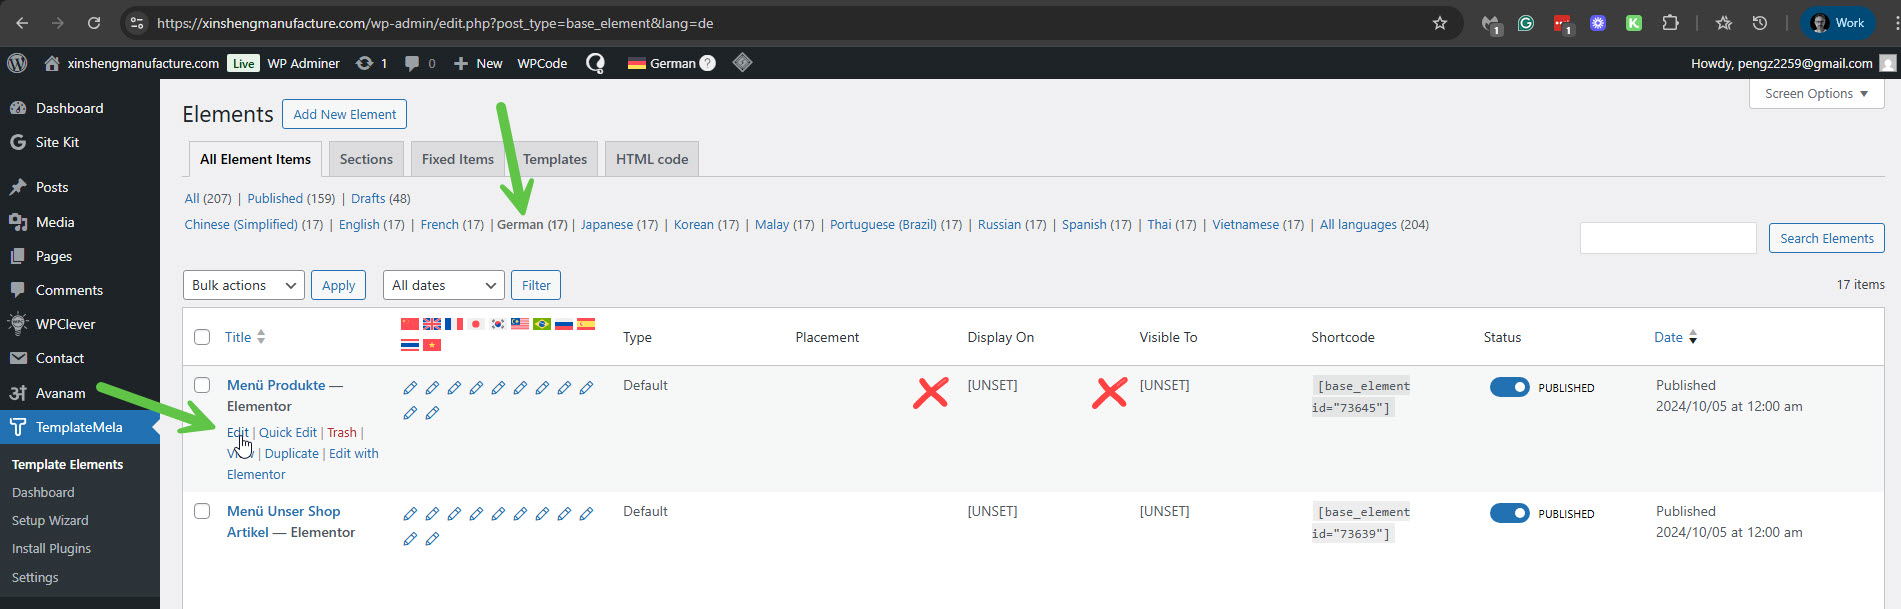Click Add New Element button
1901x609 pixels.
344,114
